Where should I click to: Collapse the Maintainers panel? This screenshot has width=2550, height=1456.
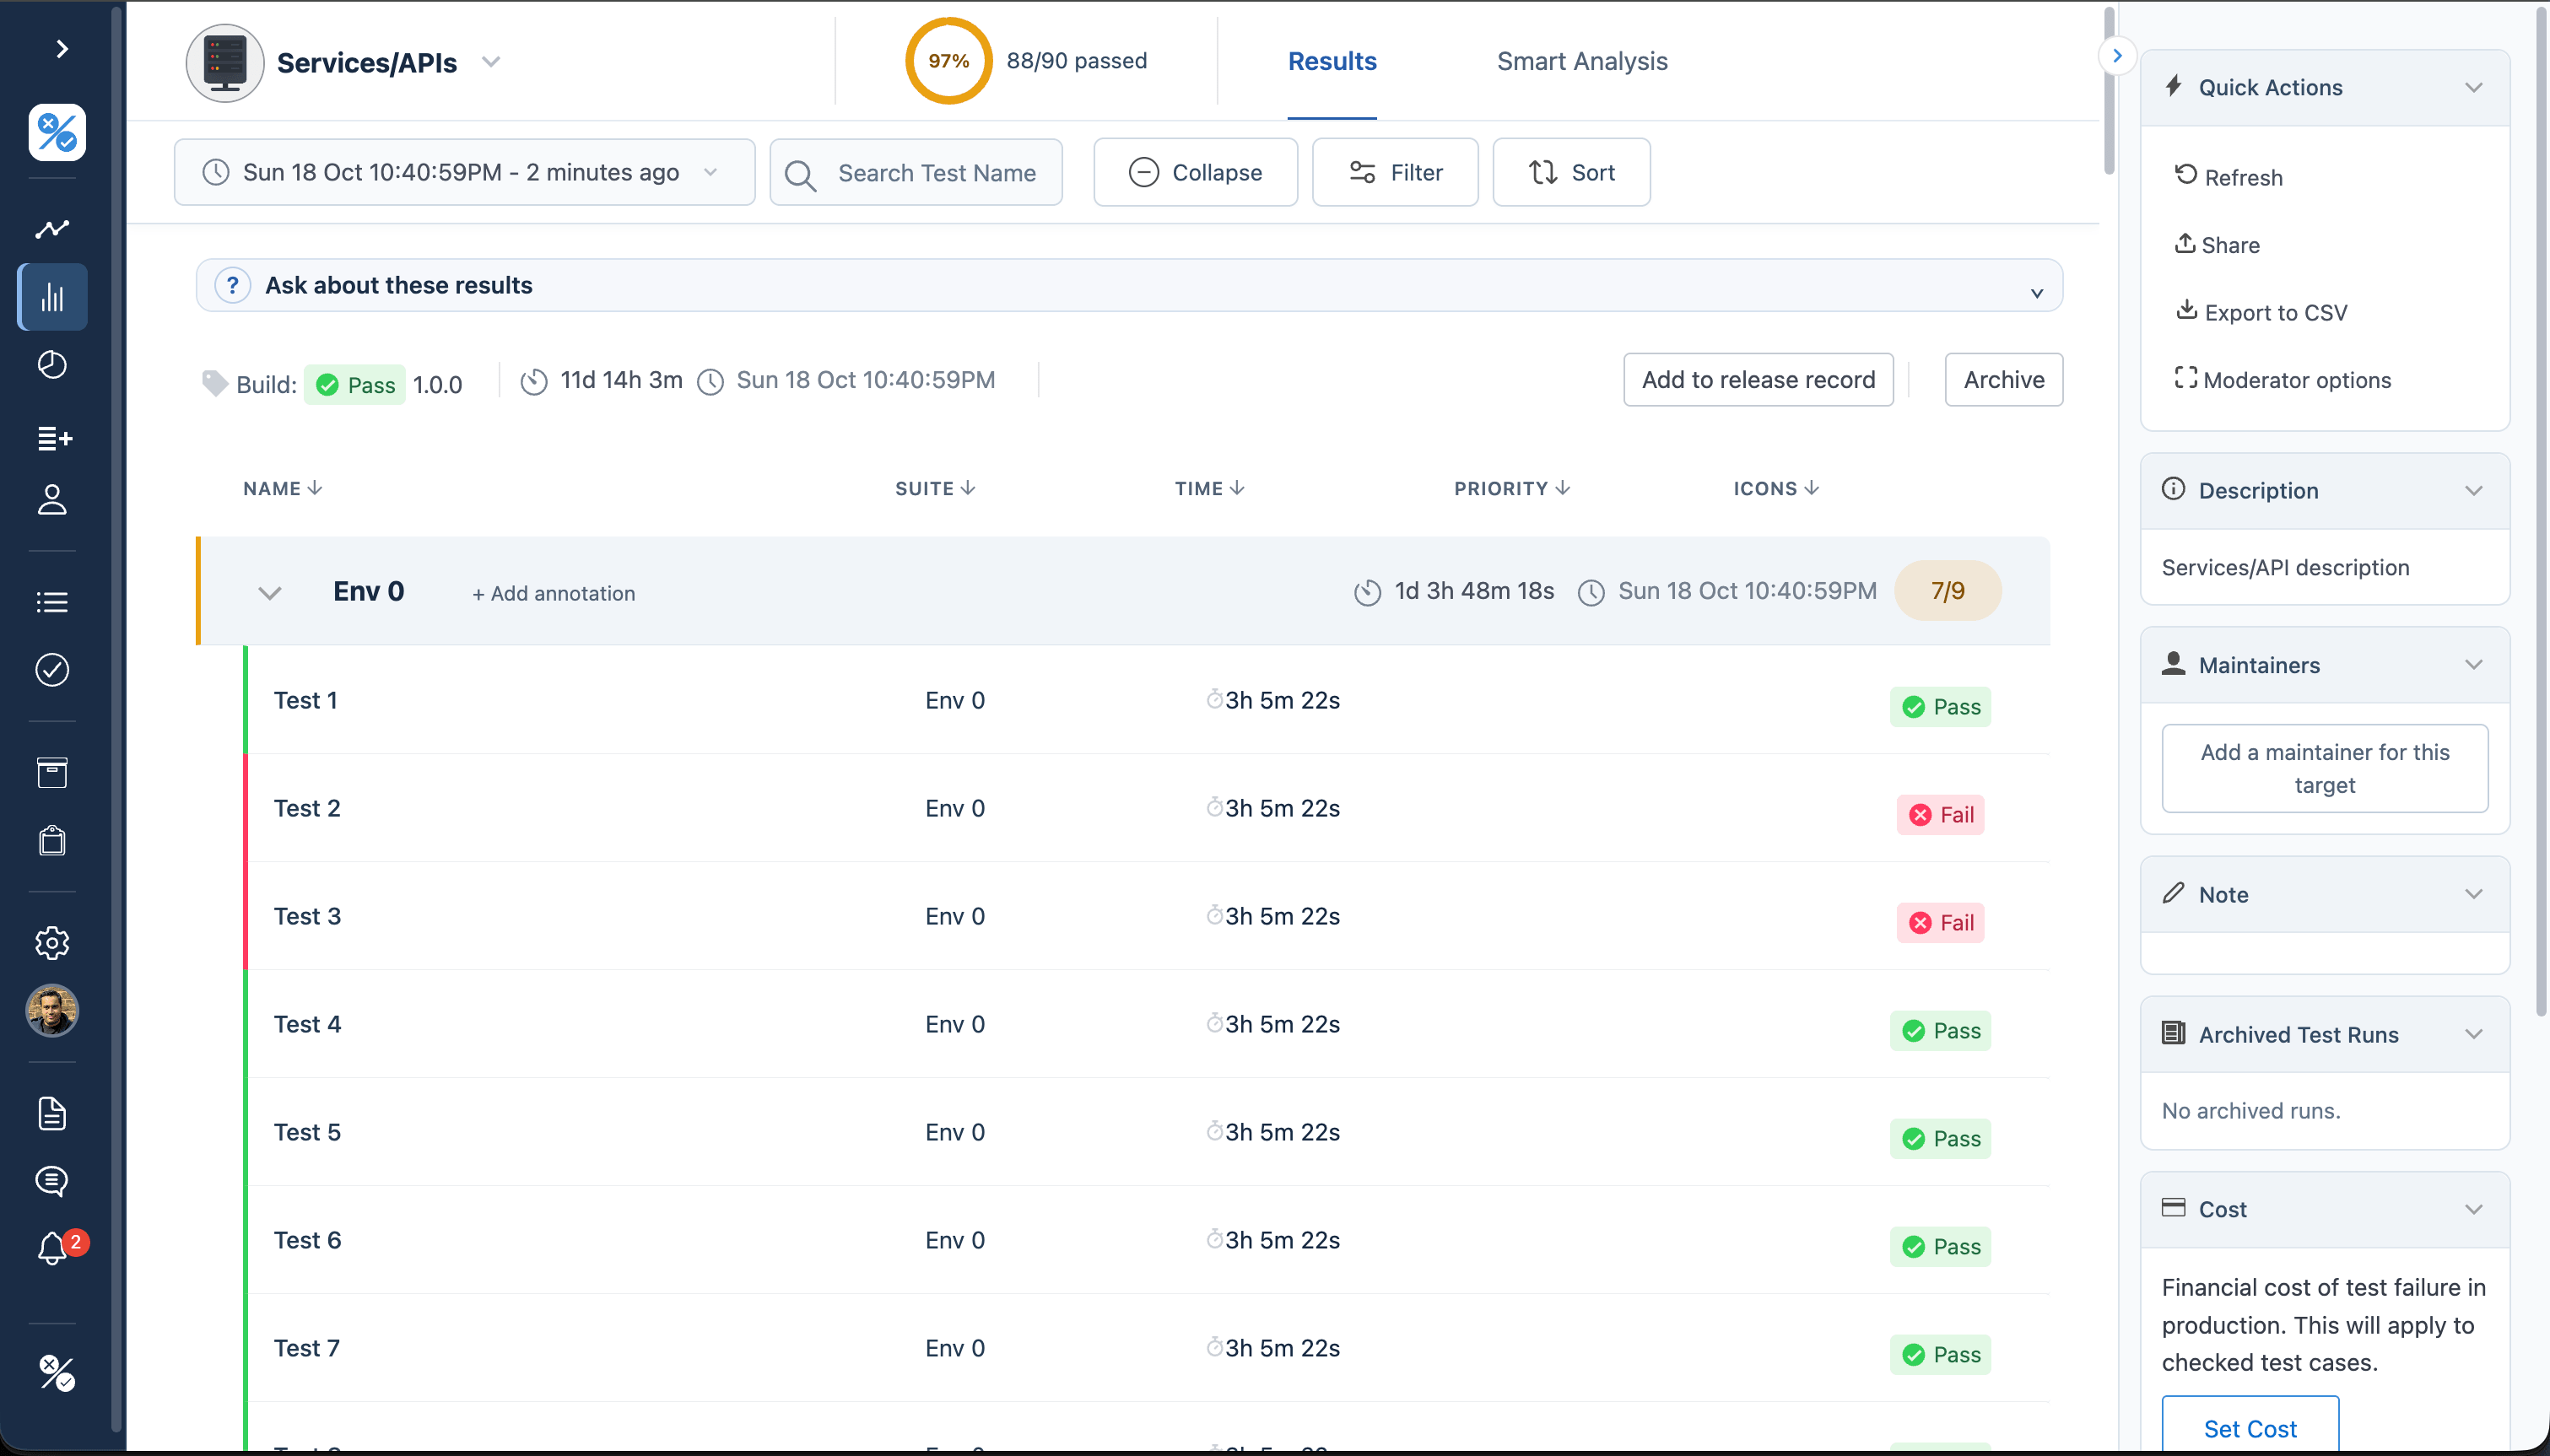(x=2473, y=664)
